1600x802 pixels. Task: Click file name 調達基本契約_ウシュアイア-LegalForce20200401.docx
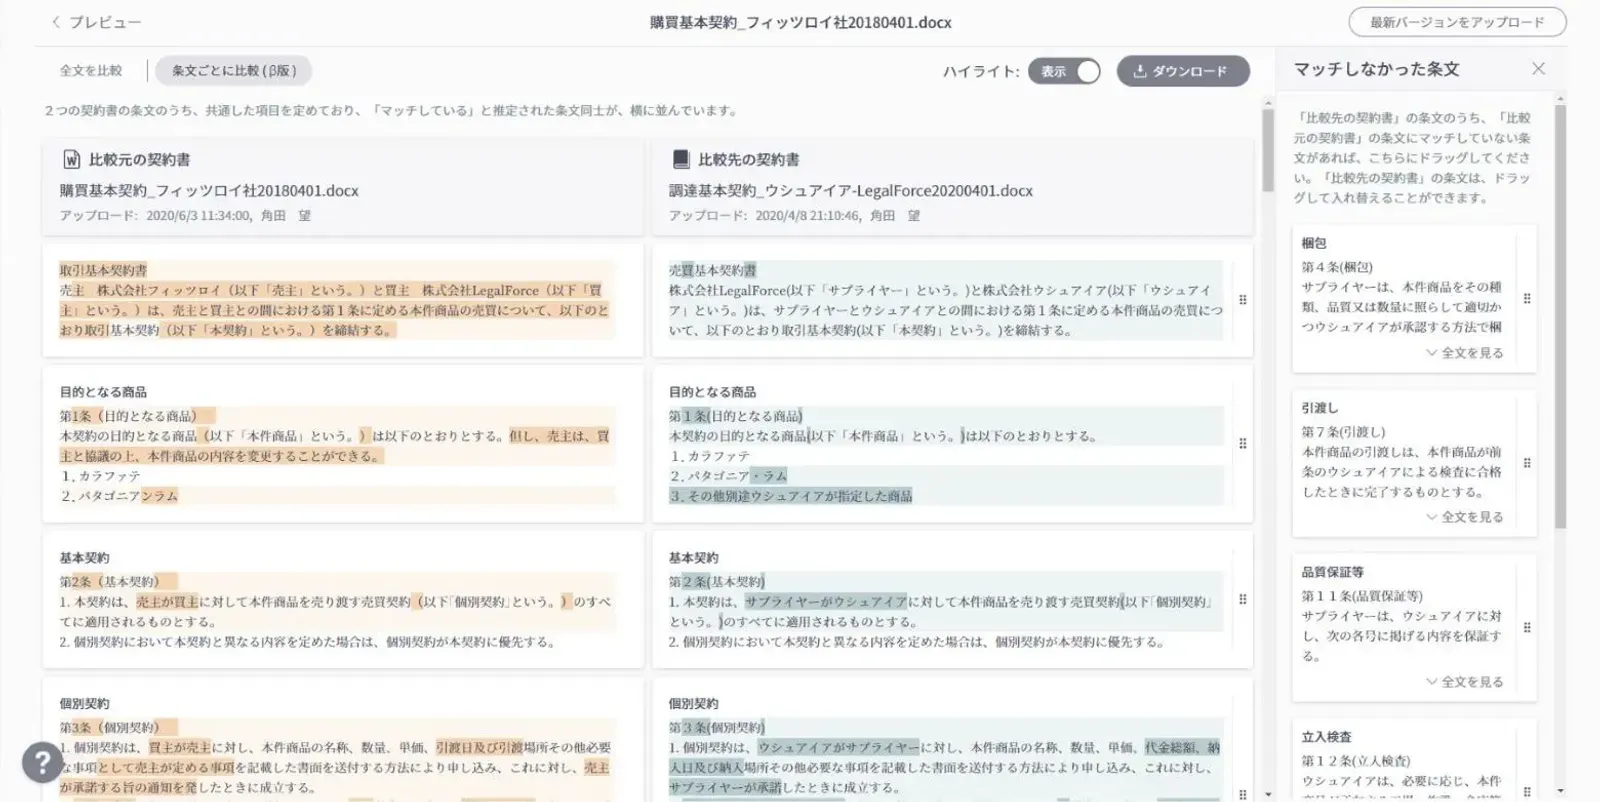point(851,191)
